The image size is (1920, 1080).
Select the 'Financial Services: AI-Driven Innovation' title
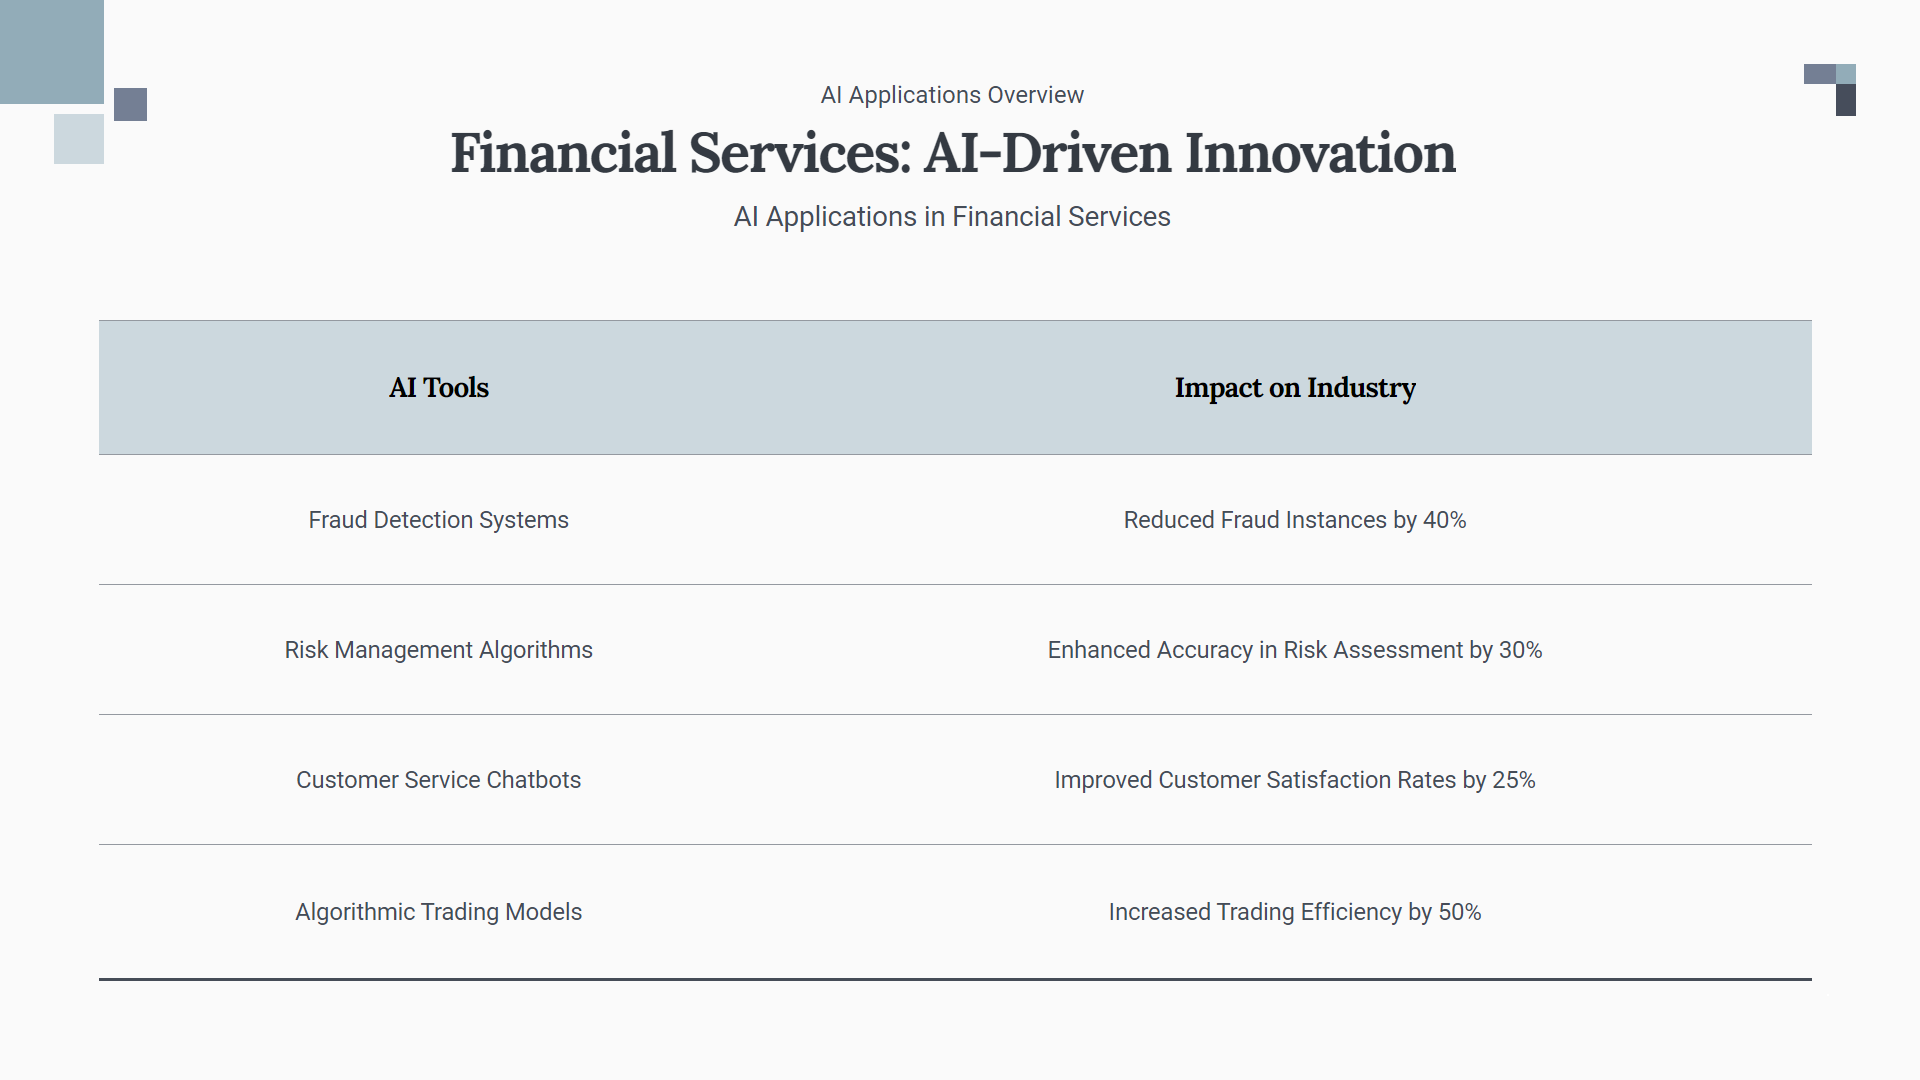(x=952, y=153)
